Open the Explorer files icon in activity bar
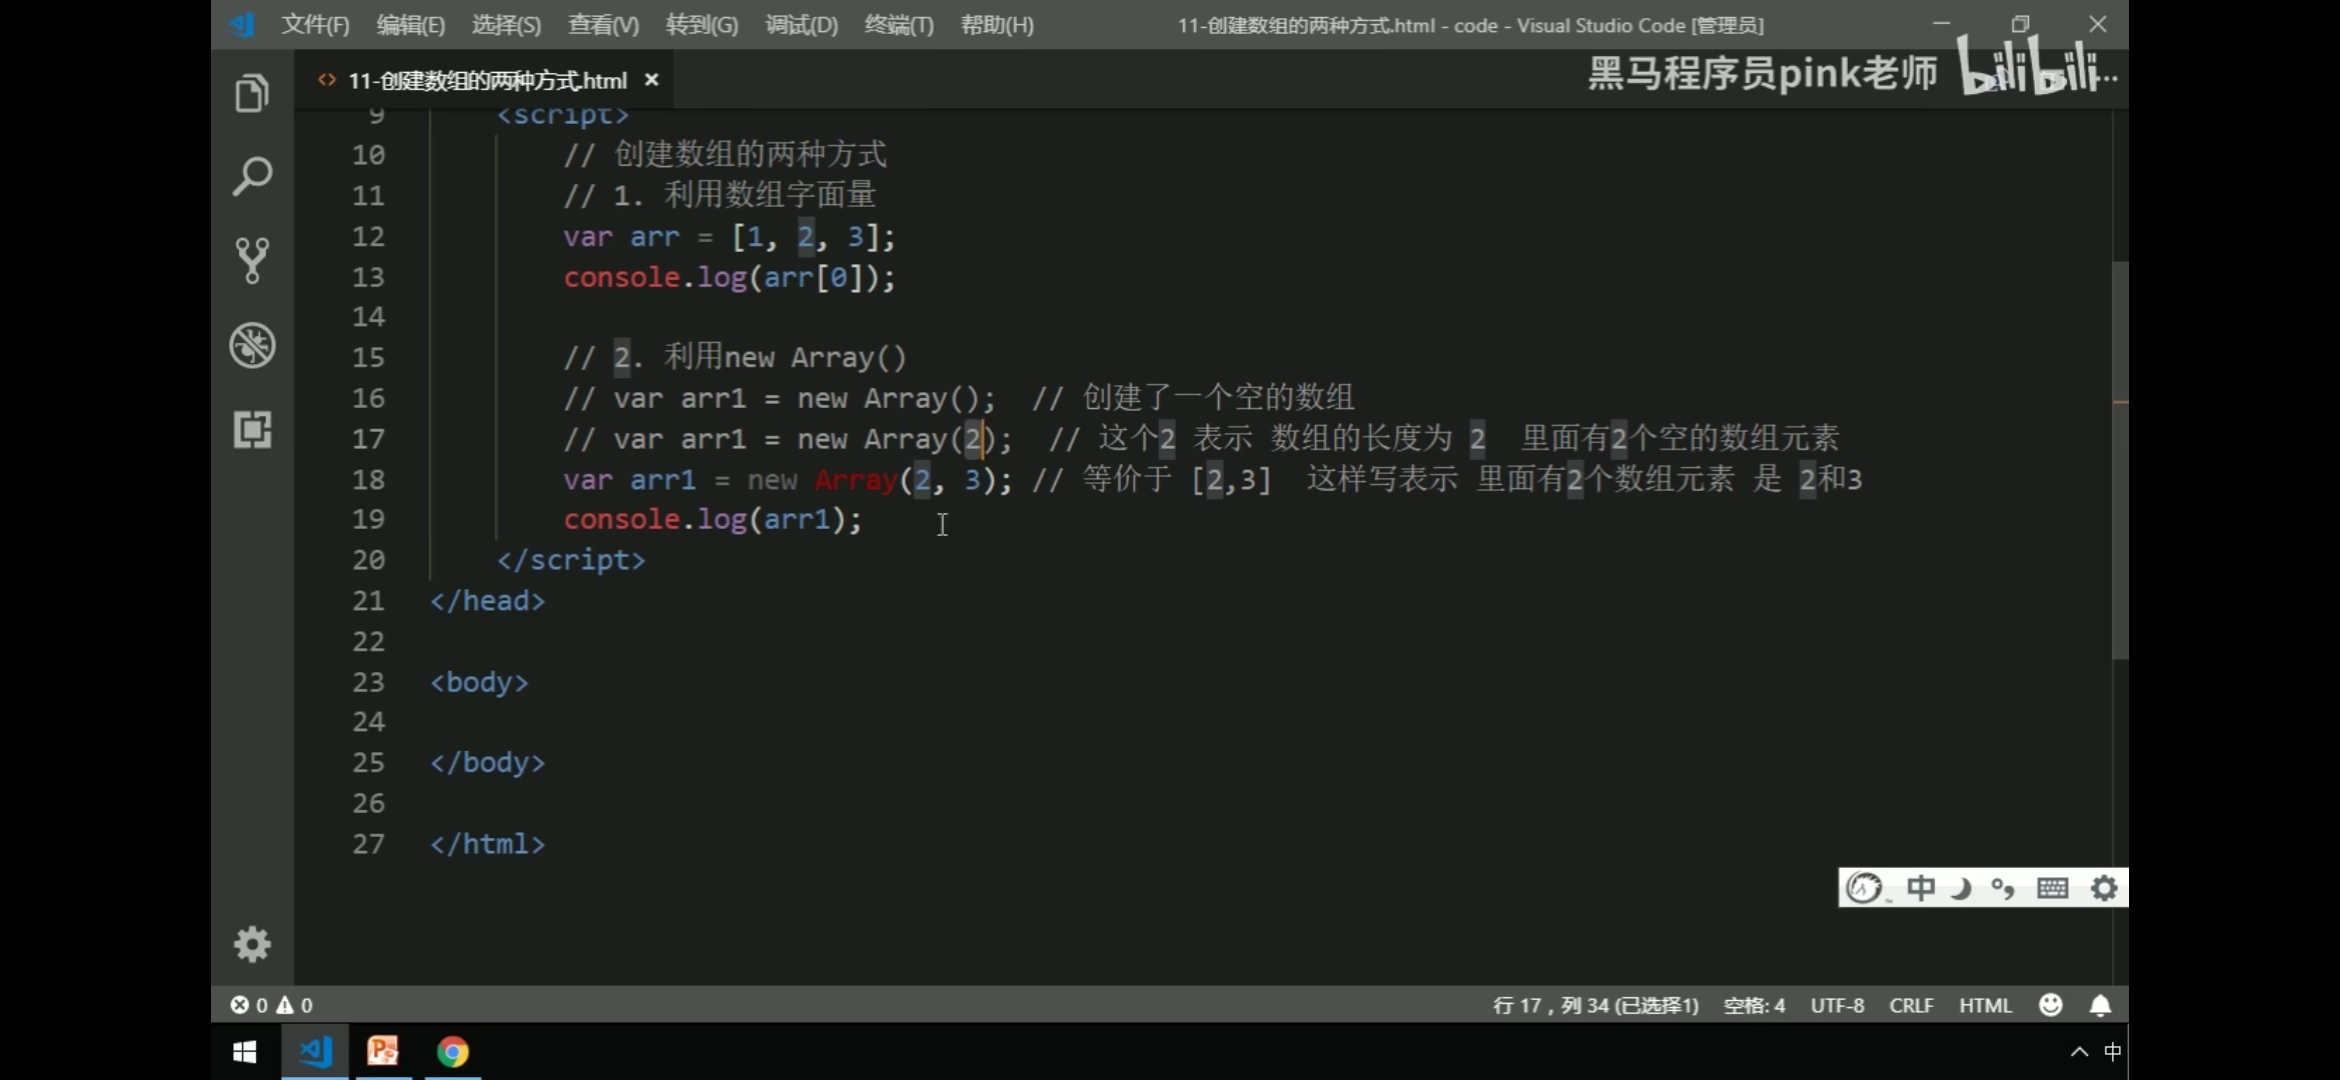 [252, 93]
